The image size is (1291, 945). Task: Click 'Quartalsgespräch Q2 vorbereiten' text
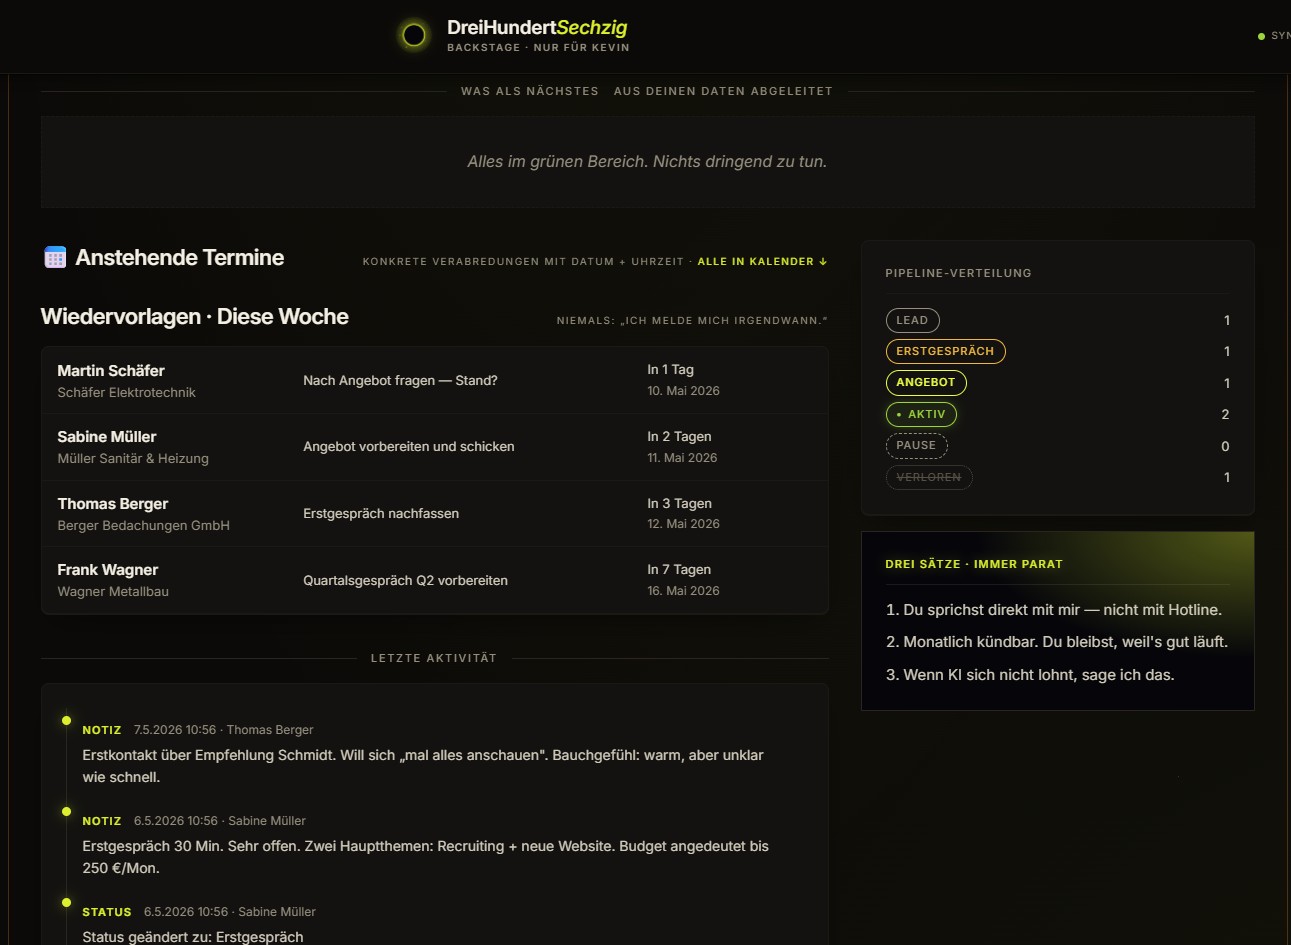coord(405,581)
